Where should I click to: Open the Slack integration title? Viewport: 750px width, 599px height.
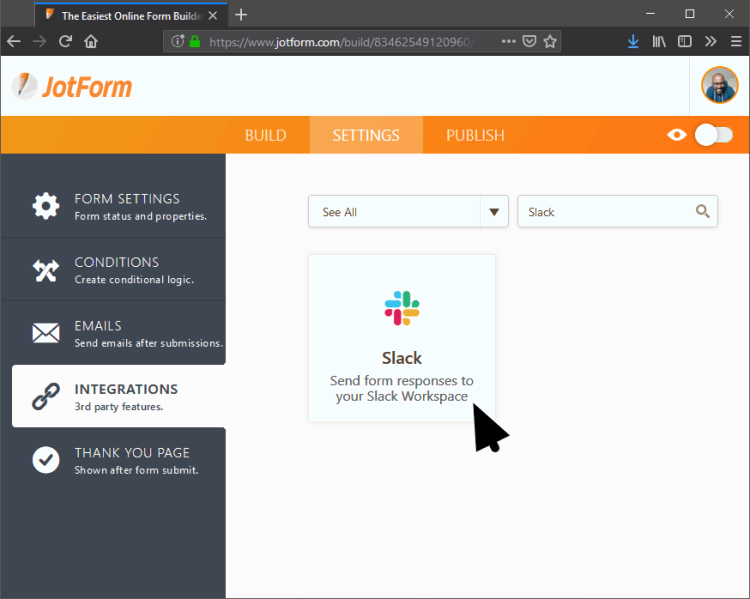click(402, 358)
